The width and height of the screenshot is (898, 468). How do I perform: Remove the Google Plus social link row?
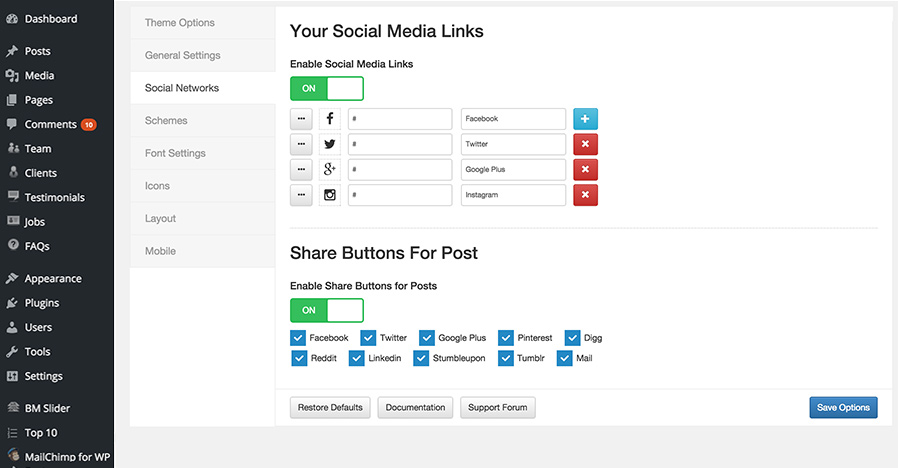(585, 170)
